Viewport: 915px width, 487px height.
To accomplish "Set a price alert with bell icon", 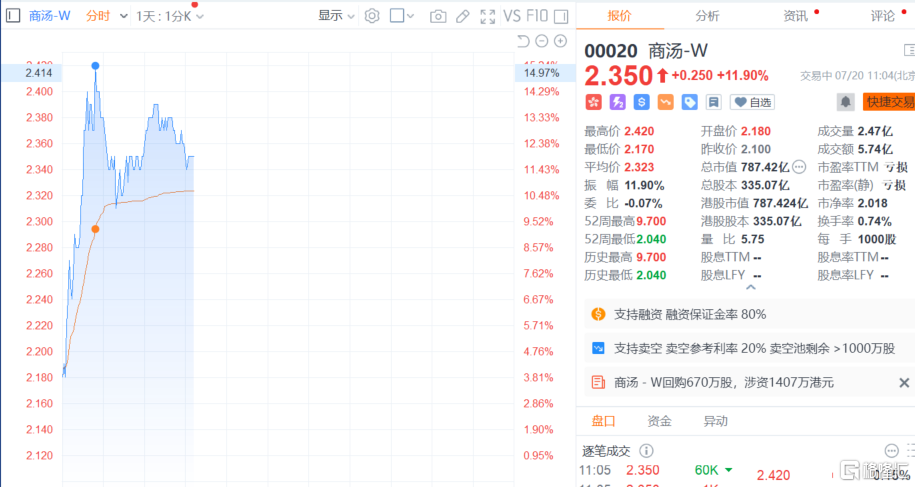I will [x=845, y=102].
